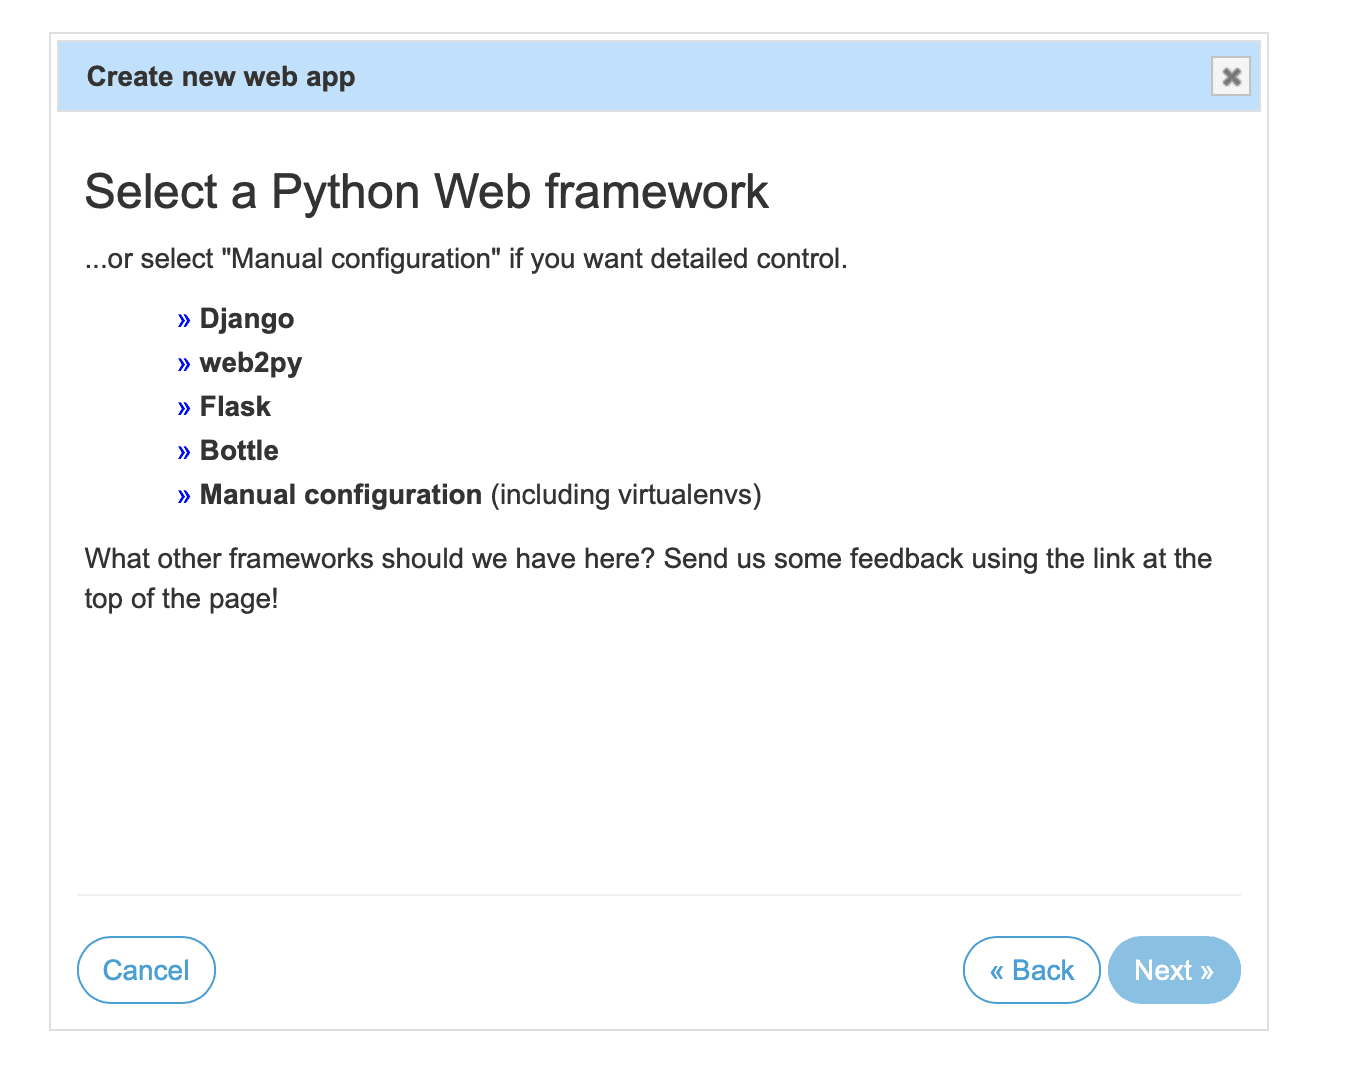The image size is (1368, 1082).
Task: Click the Cancel button
Action: pyautogui.click(x=146, y=970)
